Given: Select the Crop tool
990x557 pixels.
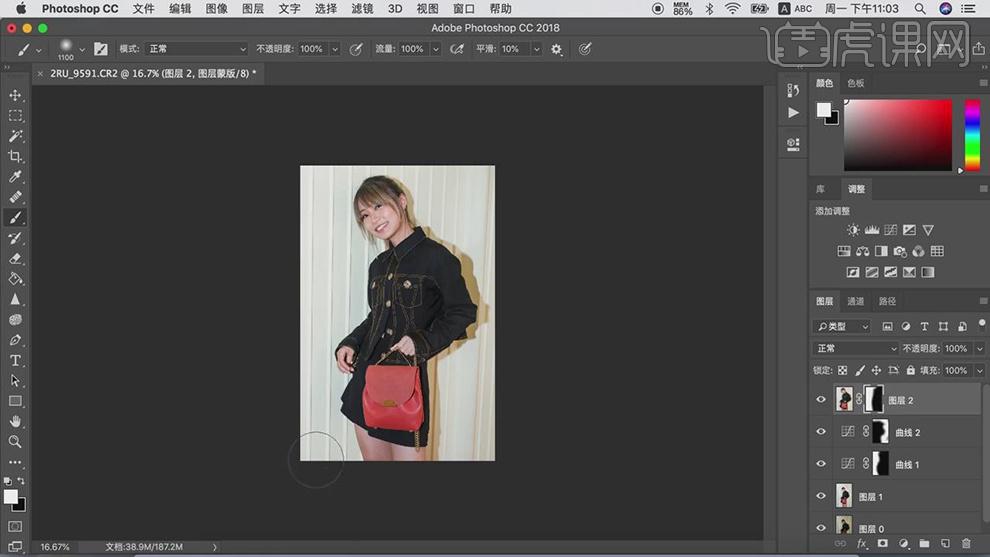Looking at the screenshot, I should (15, 156).
